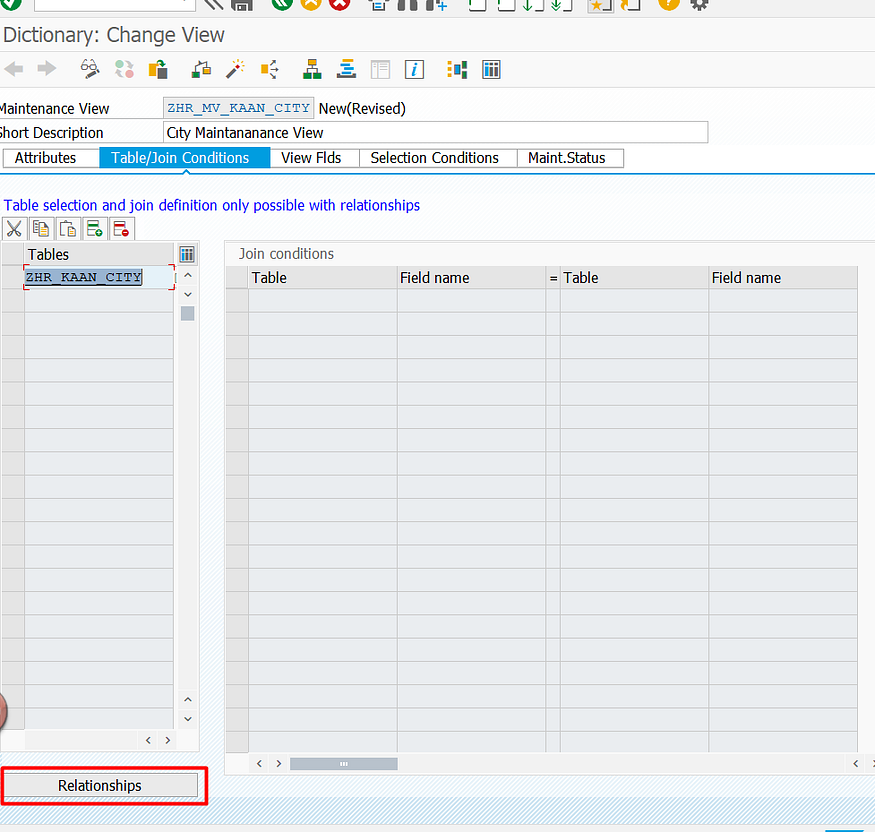The height and width of the screenshot is (832, 875).
Task: Select the row marker beside ZHR_KAAN_CITY
Action: (x=13, y=277)
